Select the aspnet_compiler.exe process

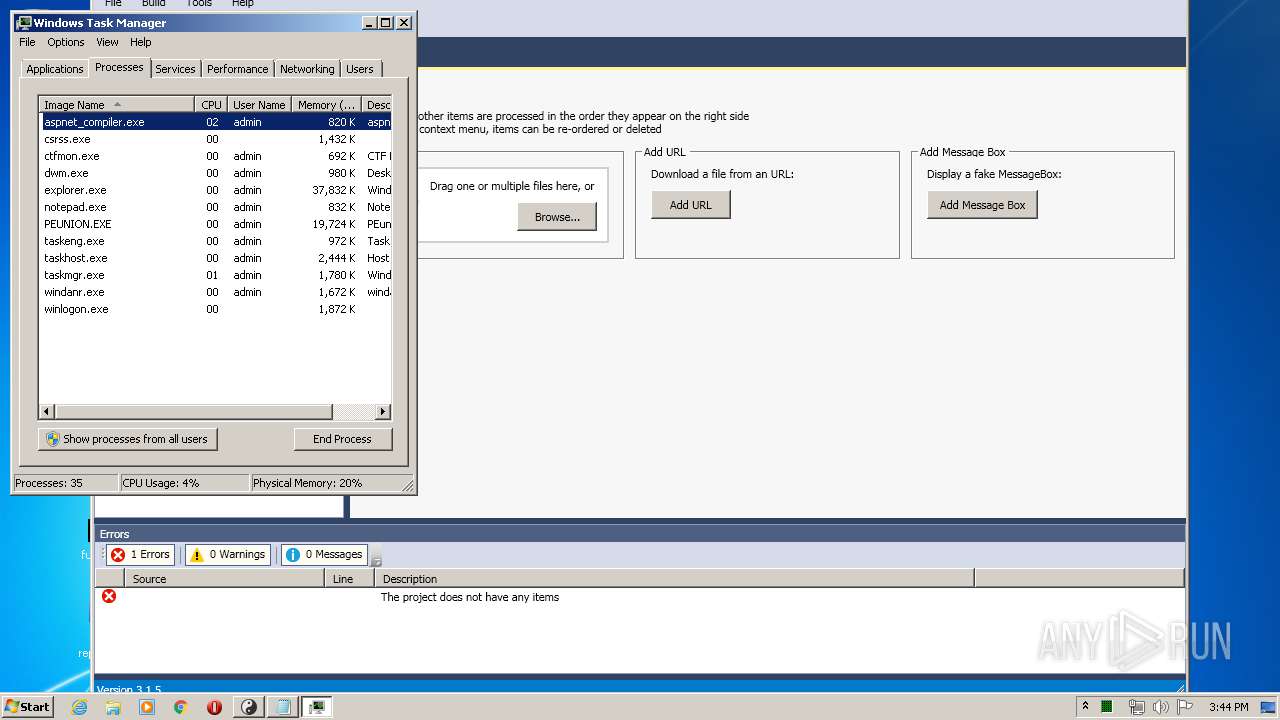(215, 122)
